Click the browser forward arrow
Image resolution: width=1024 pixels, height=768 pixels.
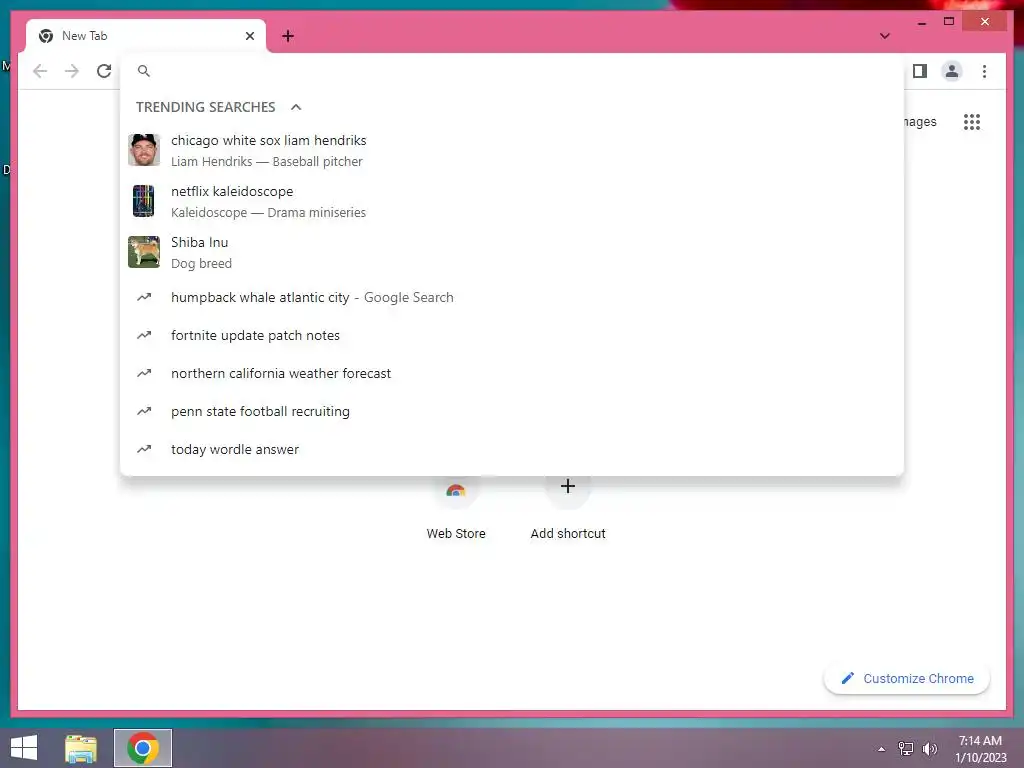point(72,71)
